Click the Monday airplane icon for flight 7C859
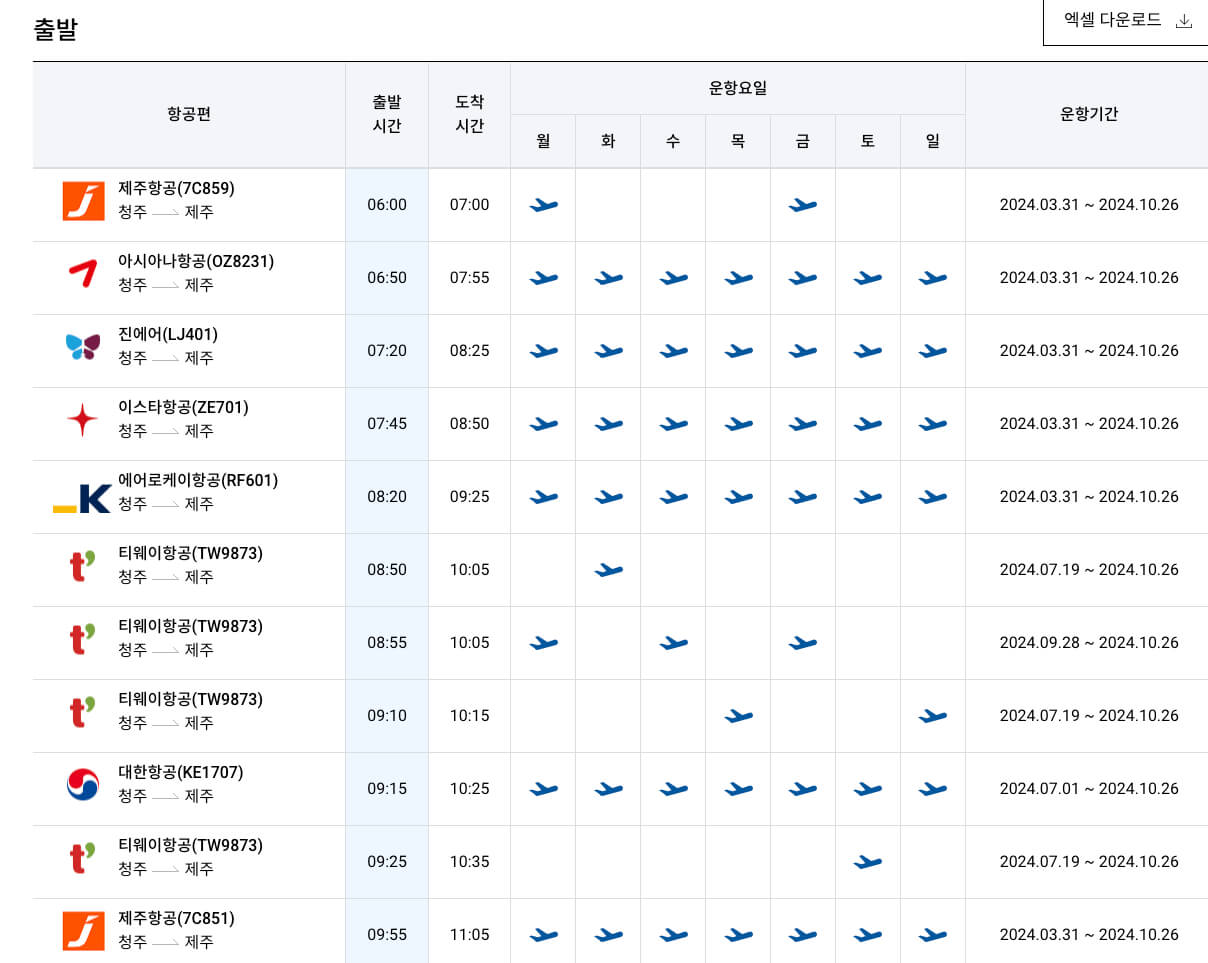 click(542, 206)
